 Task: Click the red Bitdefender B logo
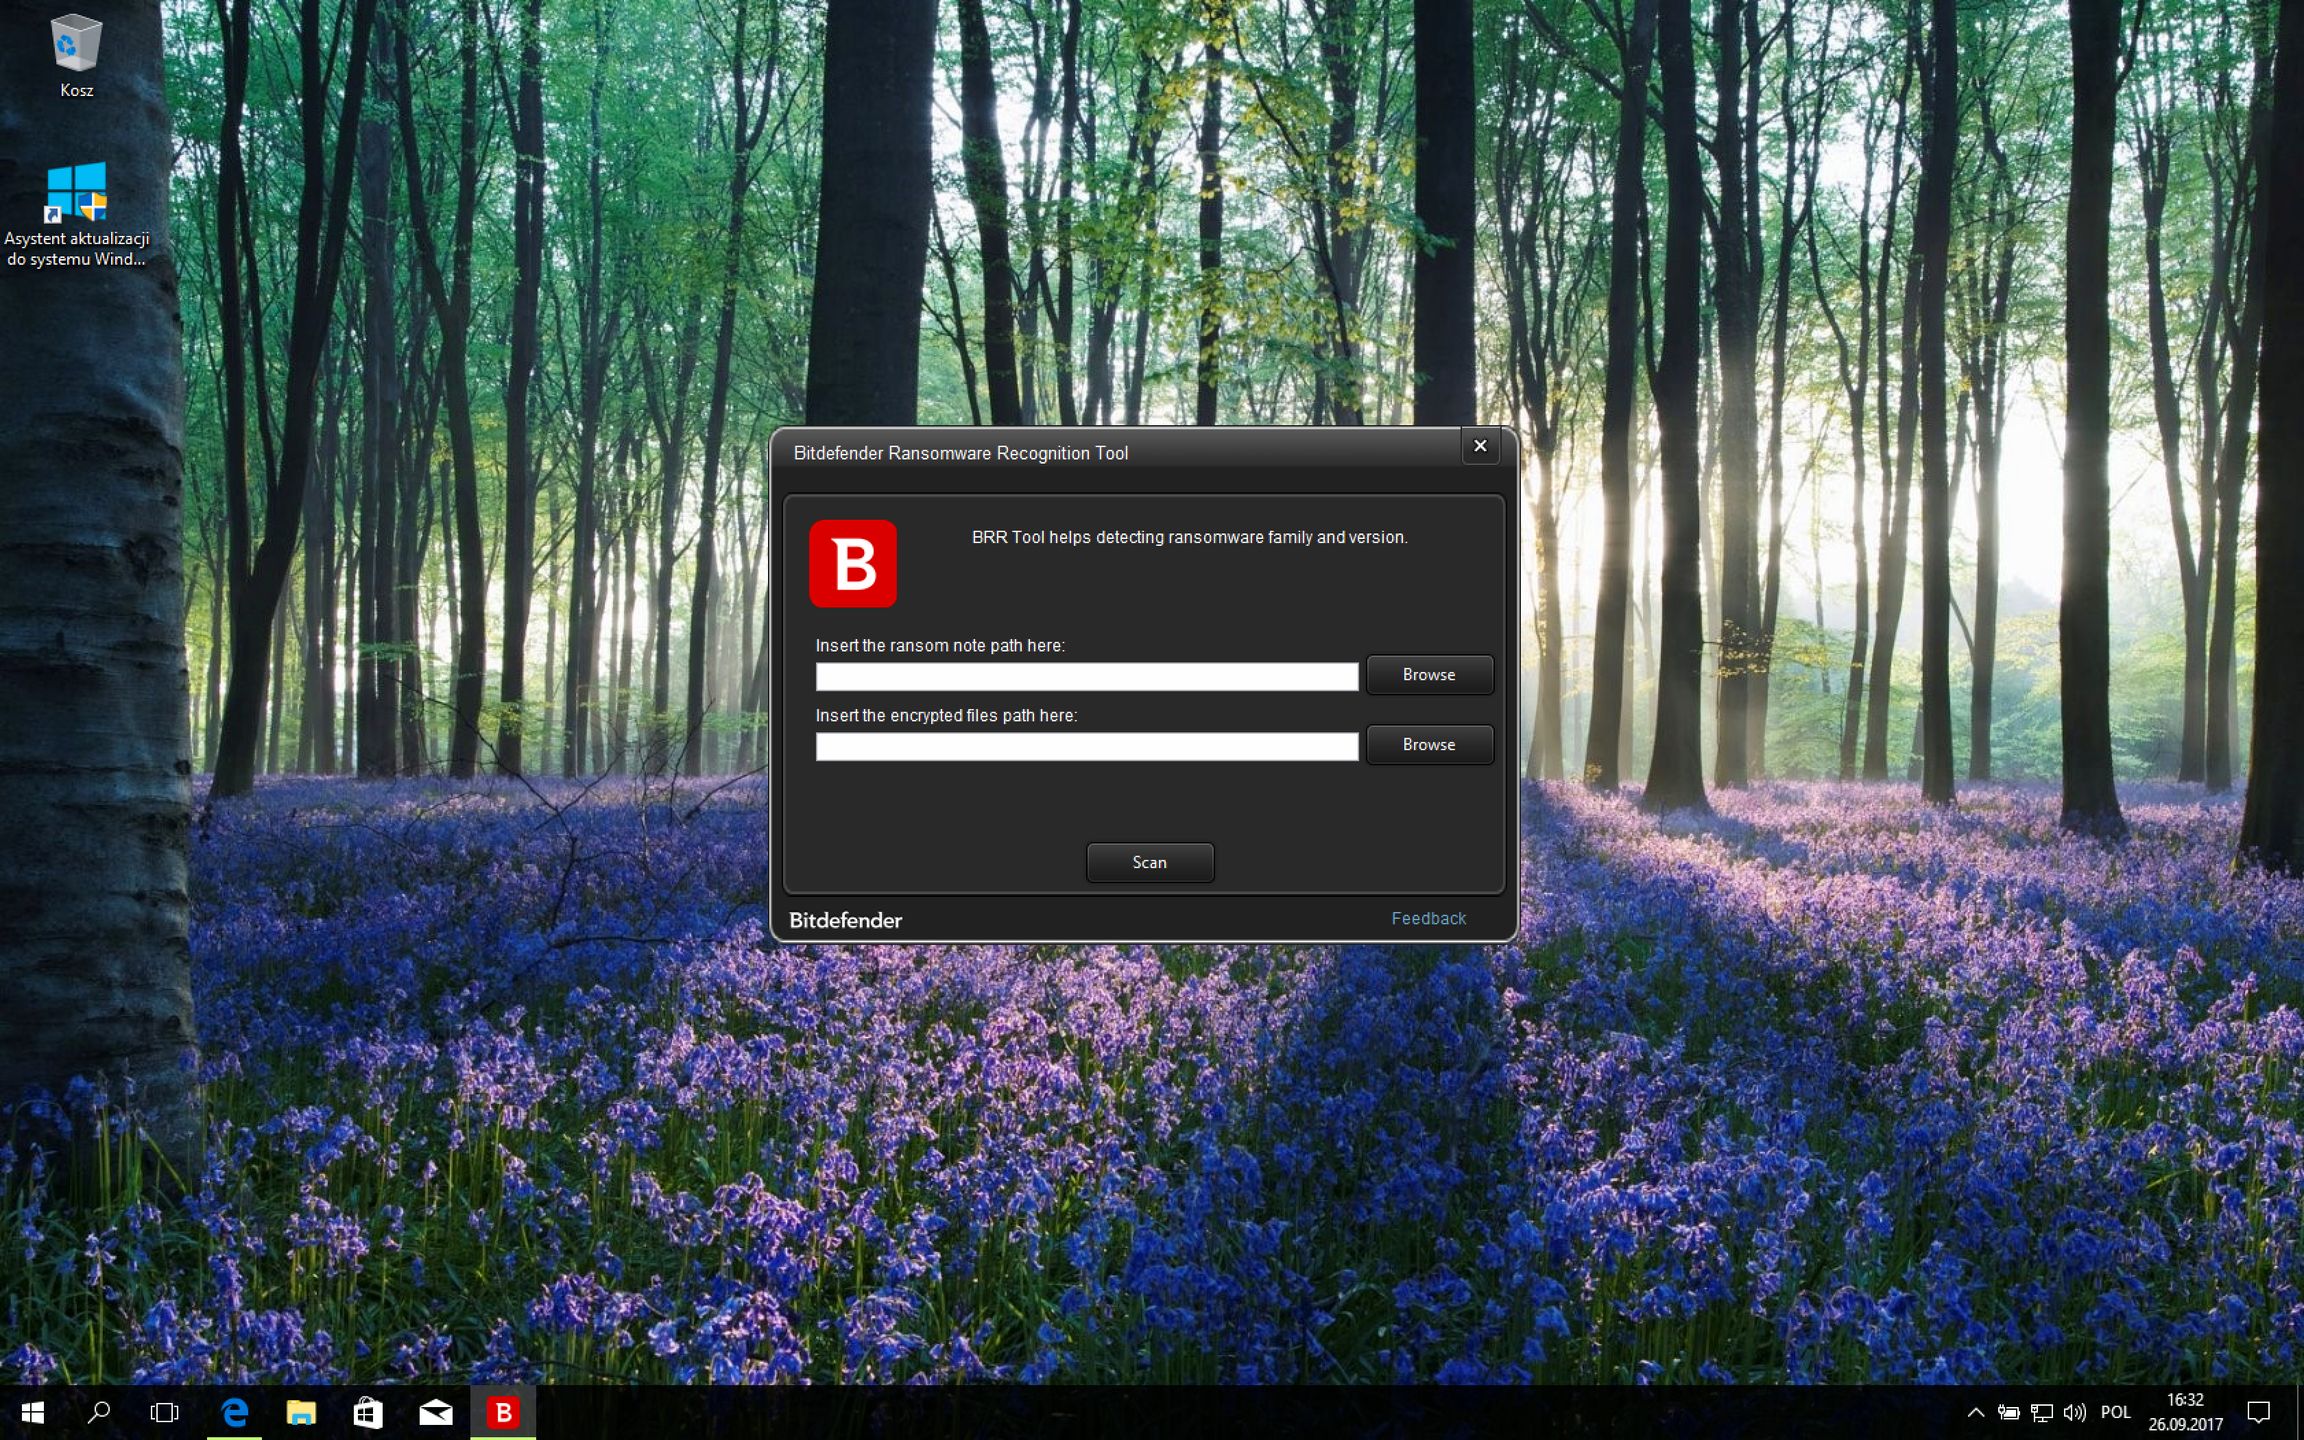pyautogui.click(x=852, y=563)
